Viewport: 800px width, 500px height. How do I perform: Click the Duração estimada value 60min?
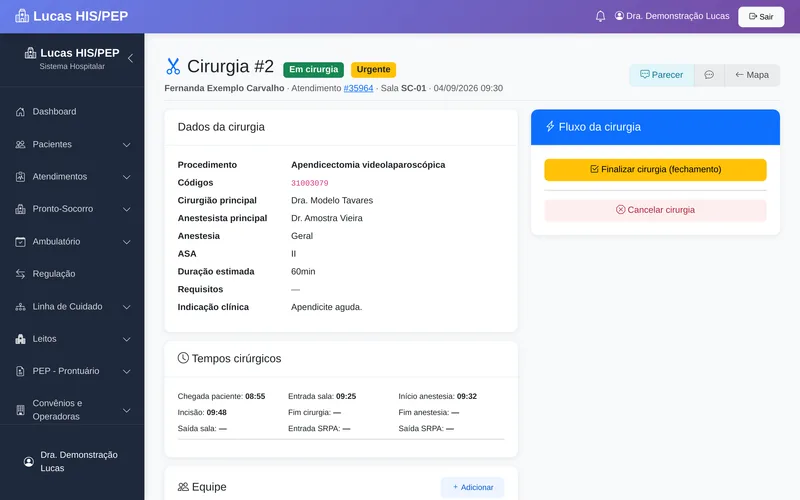pyautogui.click(x=303, y=271)
